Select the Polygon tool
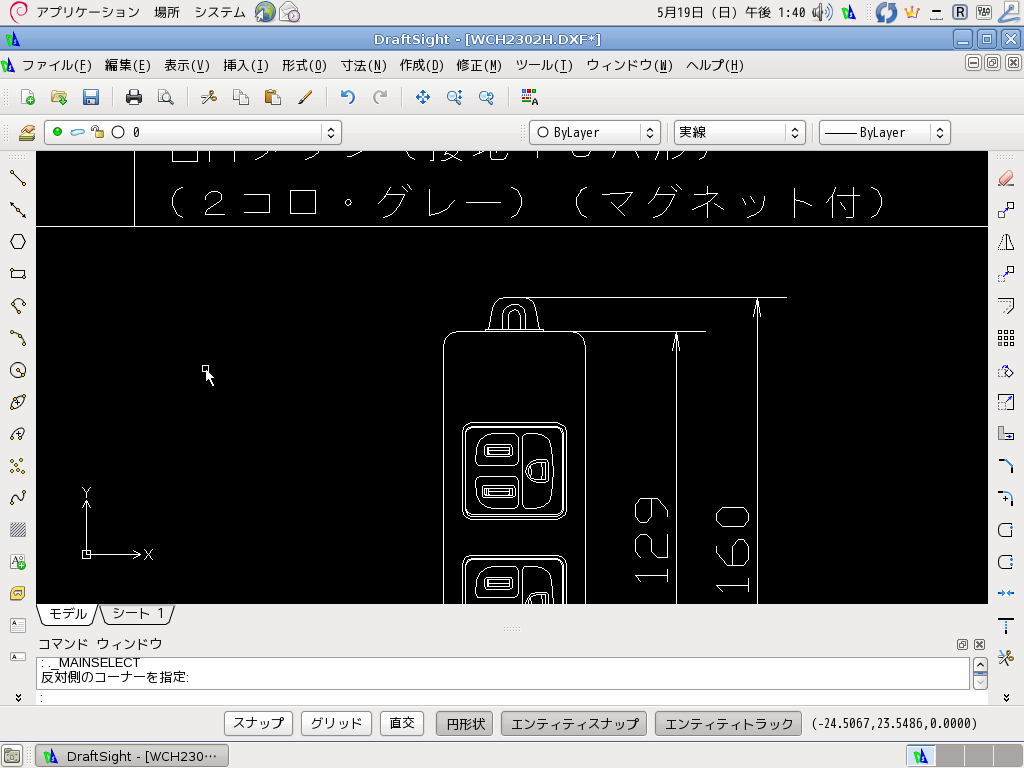 pos(18,242)
